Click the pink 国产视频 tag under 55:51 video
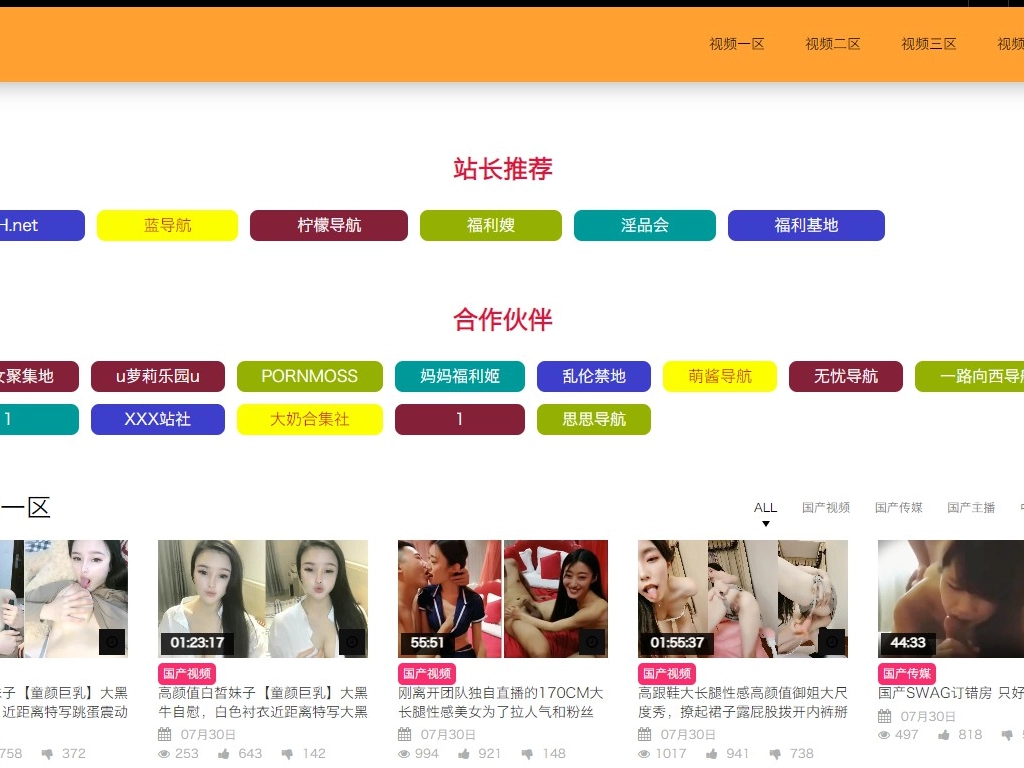This screenshot has height=768, width=1024. point(427,674)
